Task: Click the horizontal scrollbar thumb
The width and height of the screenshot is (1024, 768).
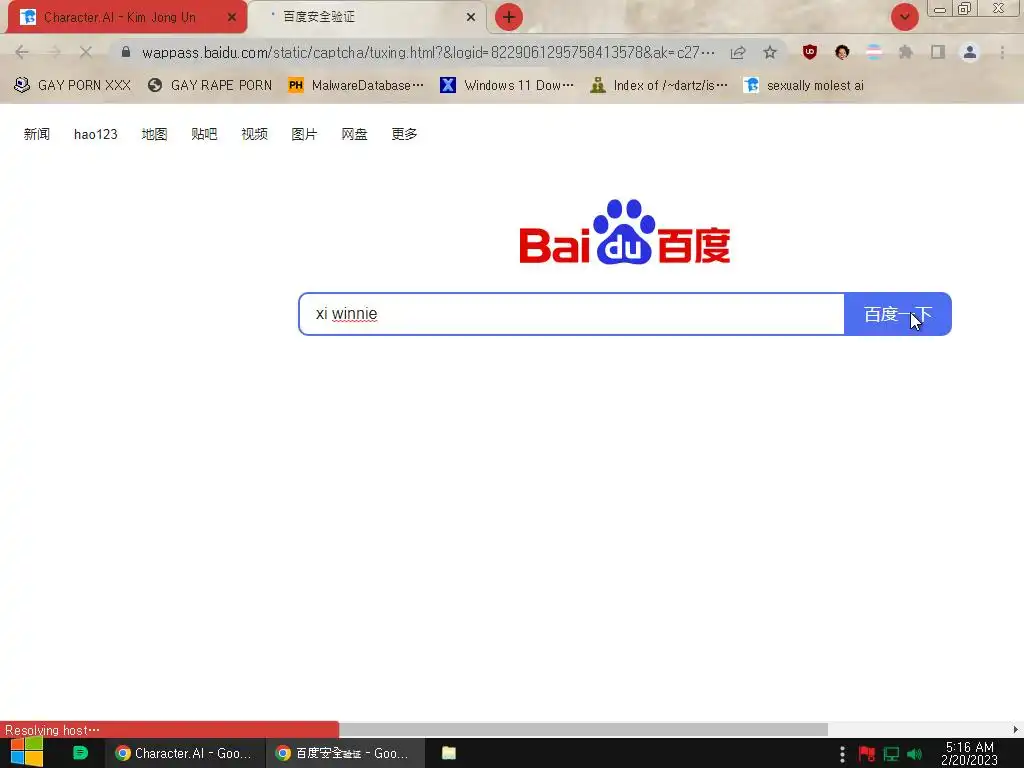Action: [x=583, y=729]
